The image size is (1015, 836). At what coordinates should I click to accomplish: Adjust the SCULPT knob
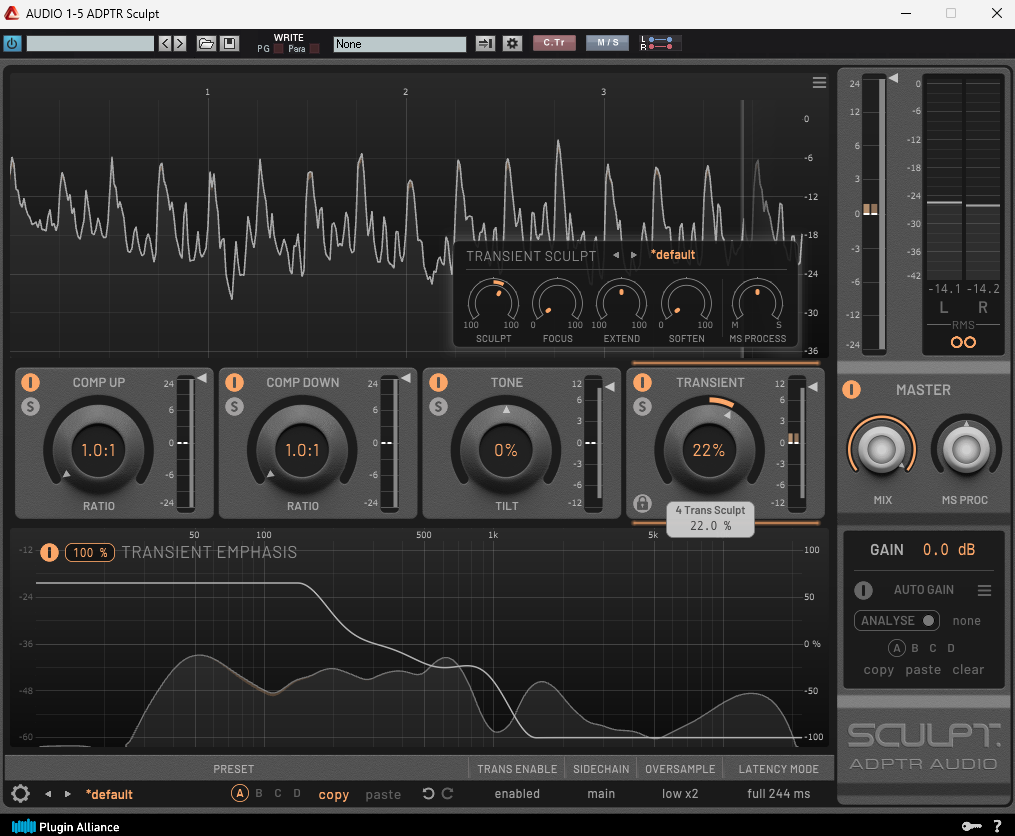[493, 302]
